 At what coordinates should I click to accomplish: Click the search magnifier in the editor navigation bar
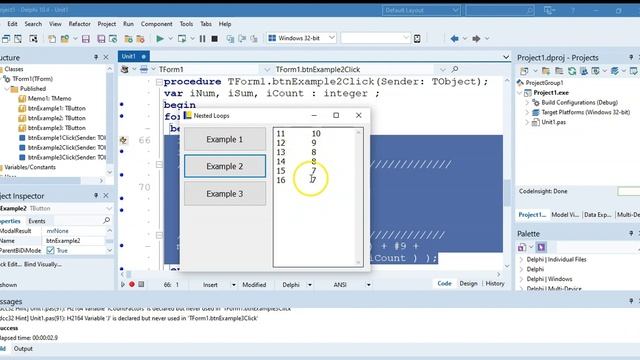pyautogui.click(x=455, y=69)
